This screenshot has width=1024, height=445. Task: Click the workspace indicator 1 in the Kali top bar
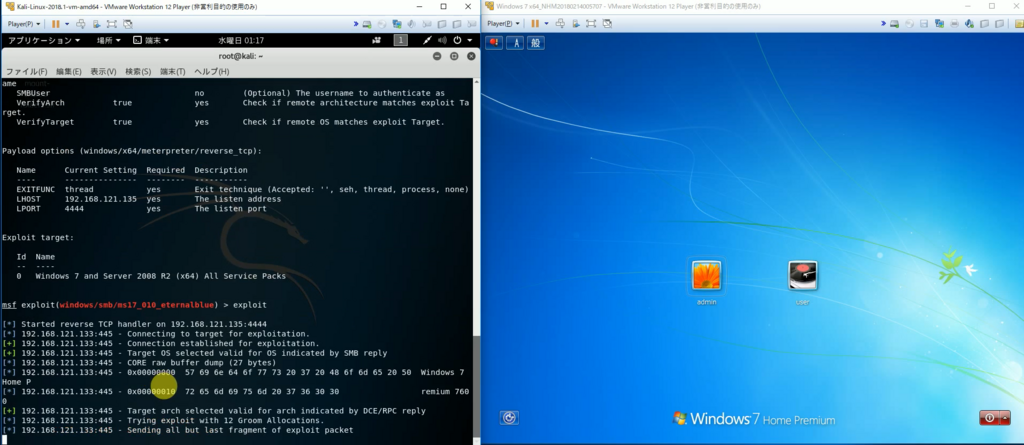pyautogui.click(x=400, y=41)
